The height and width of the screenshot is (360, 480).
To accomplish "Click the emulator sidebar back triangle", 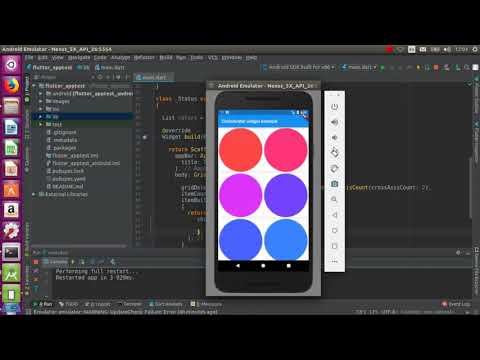I will tap(334, 215).
